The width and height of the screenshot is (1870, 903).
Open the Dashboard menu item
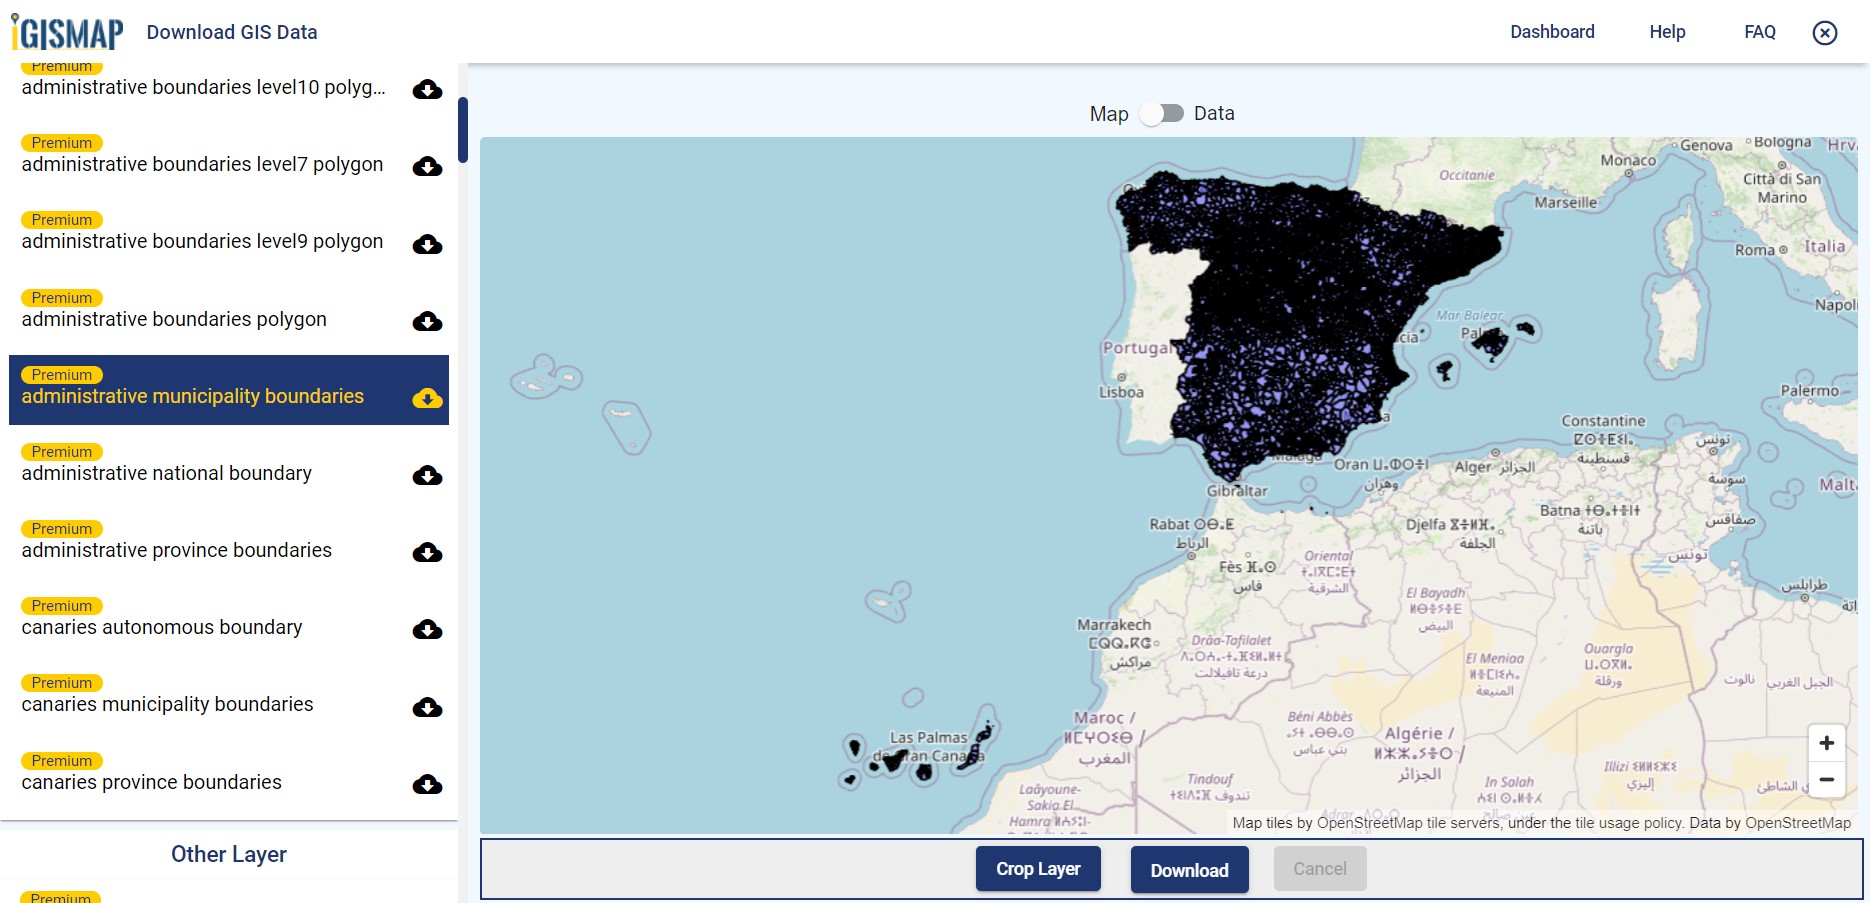point(1552,31)
